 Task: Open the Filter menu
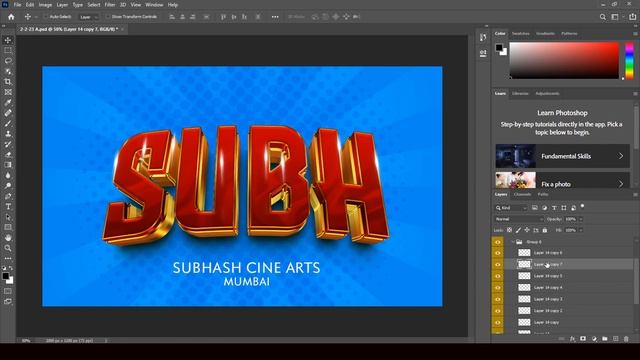point(110,5)
